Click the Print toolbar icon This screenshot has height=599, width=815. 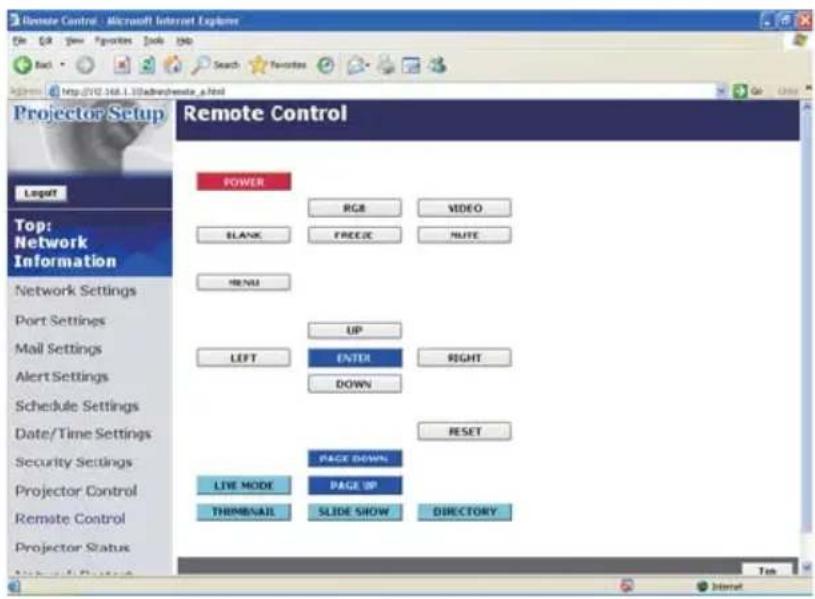[386, 65]
